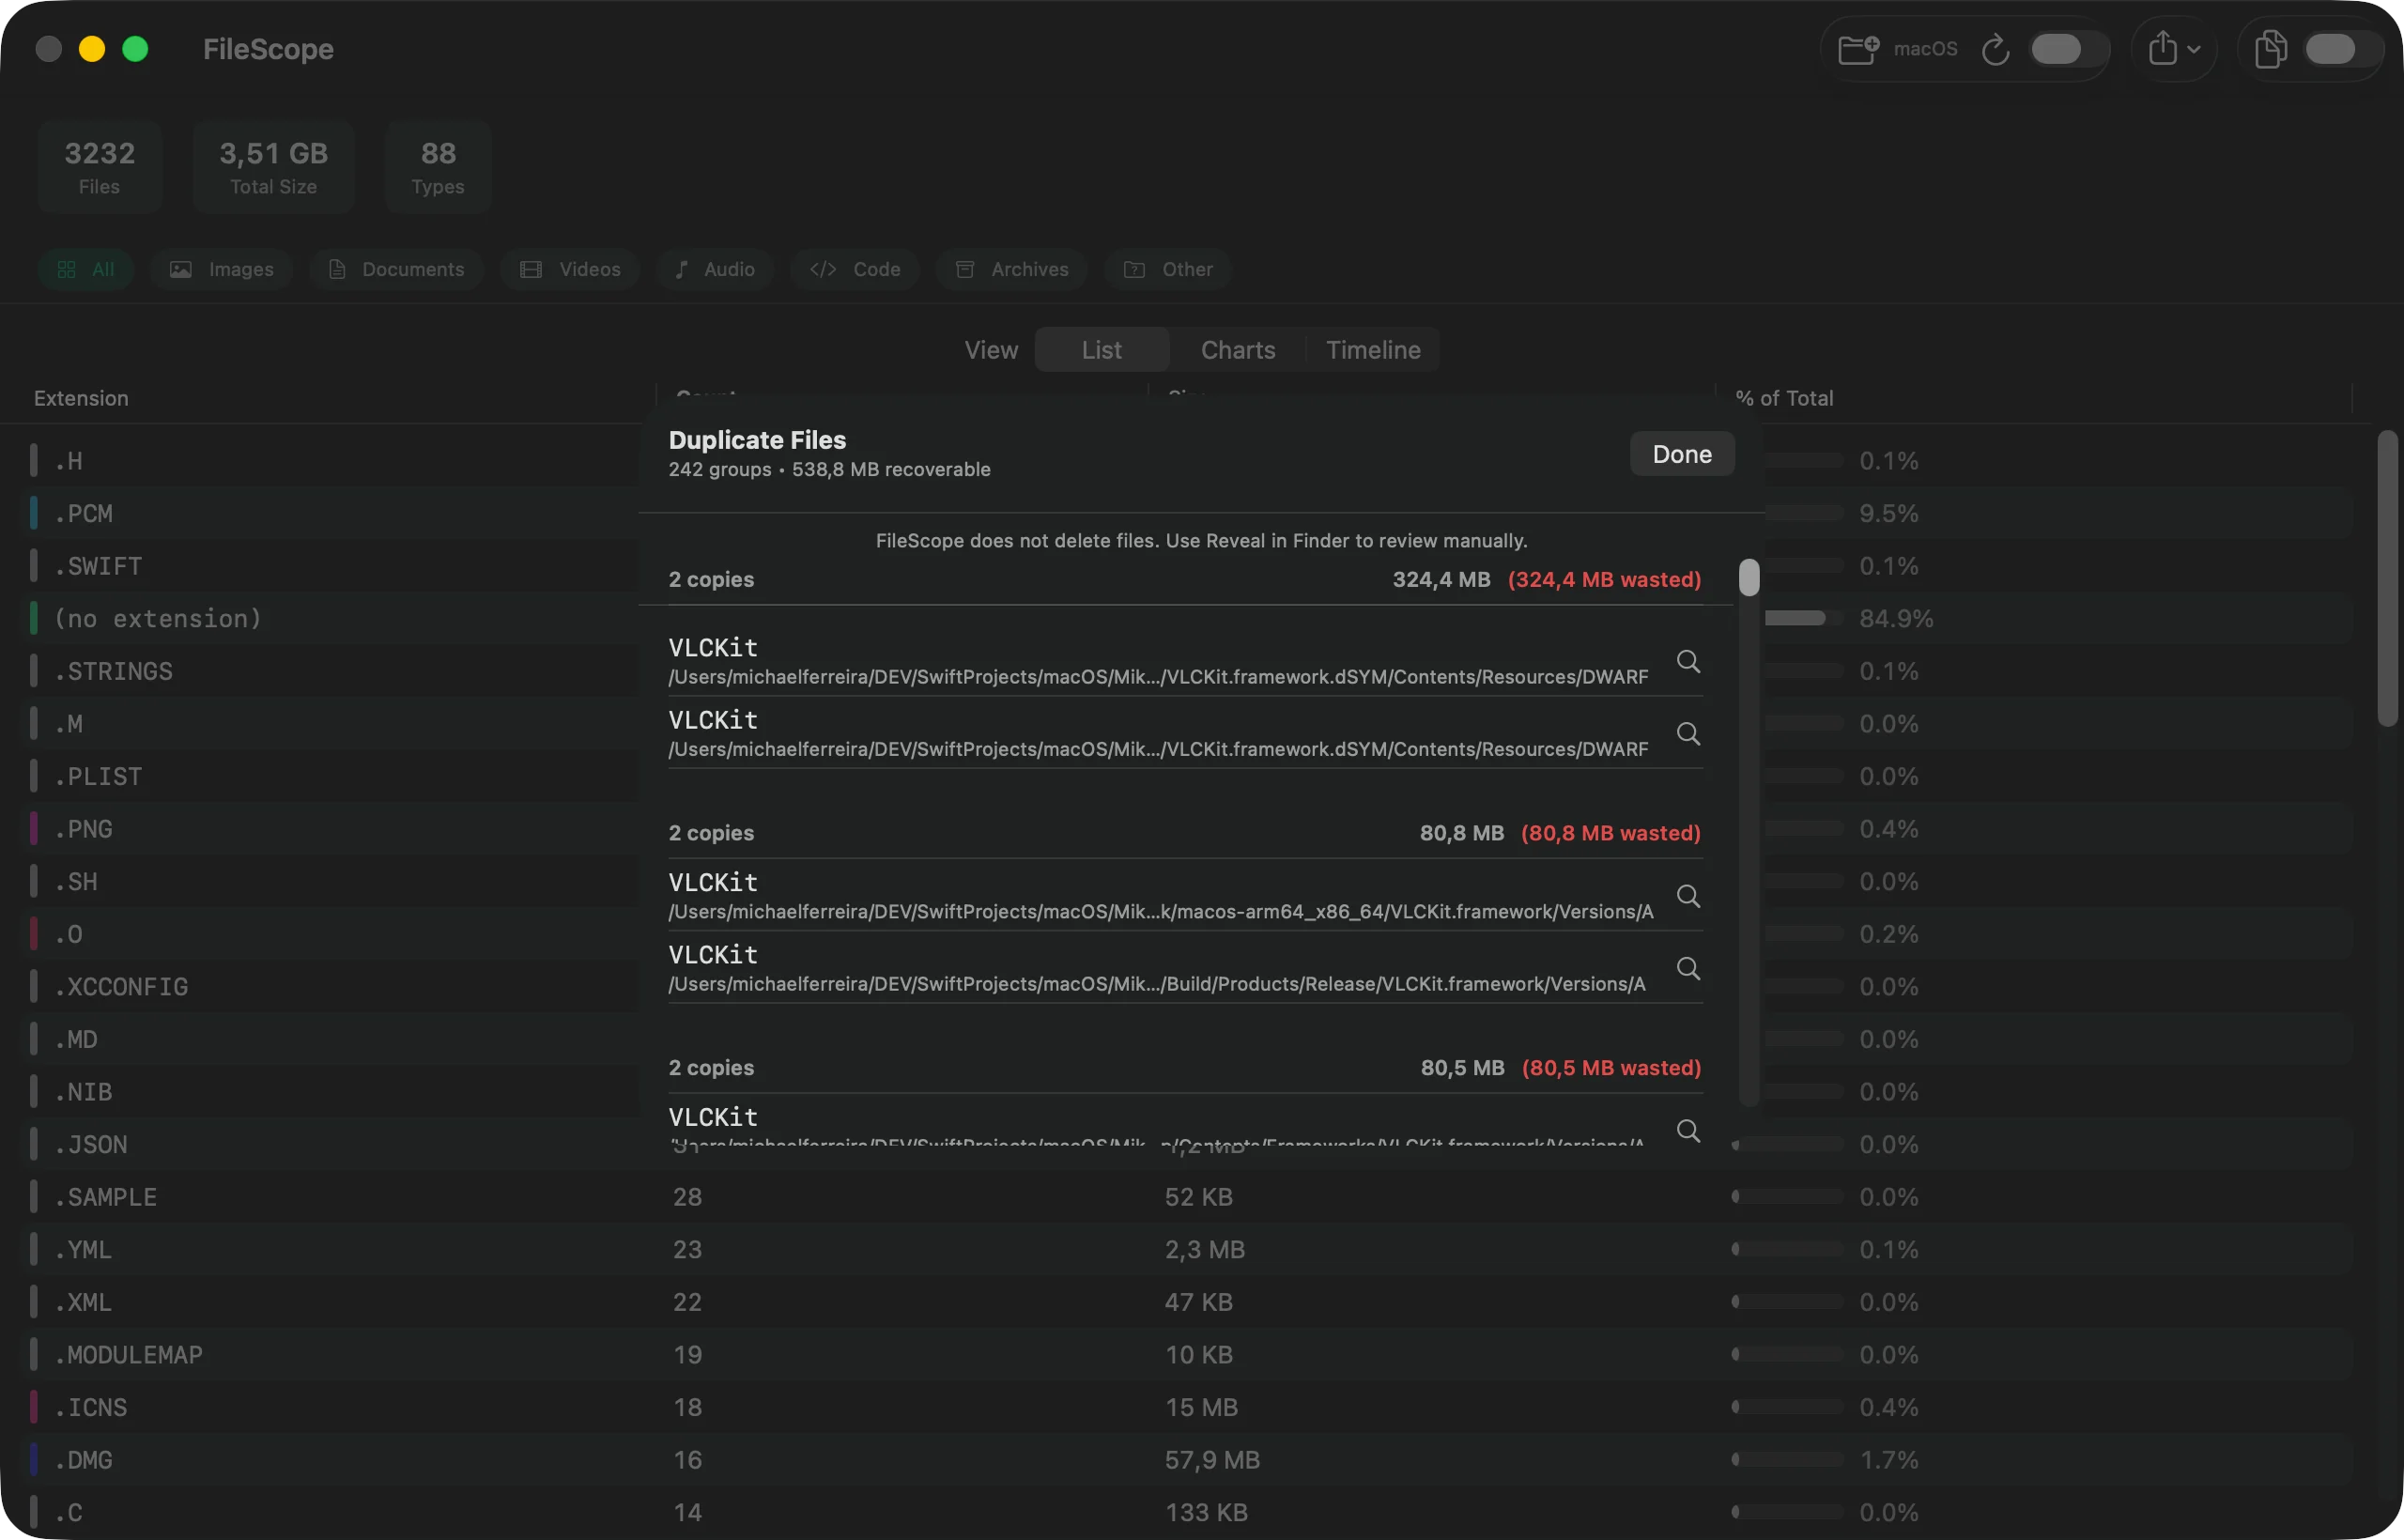Screen dimensions: 2404x1540
Task: Toggle the switch next to refresh icon
Action: (x=2066, y=49)
